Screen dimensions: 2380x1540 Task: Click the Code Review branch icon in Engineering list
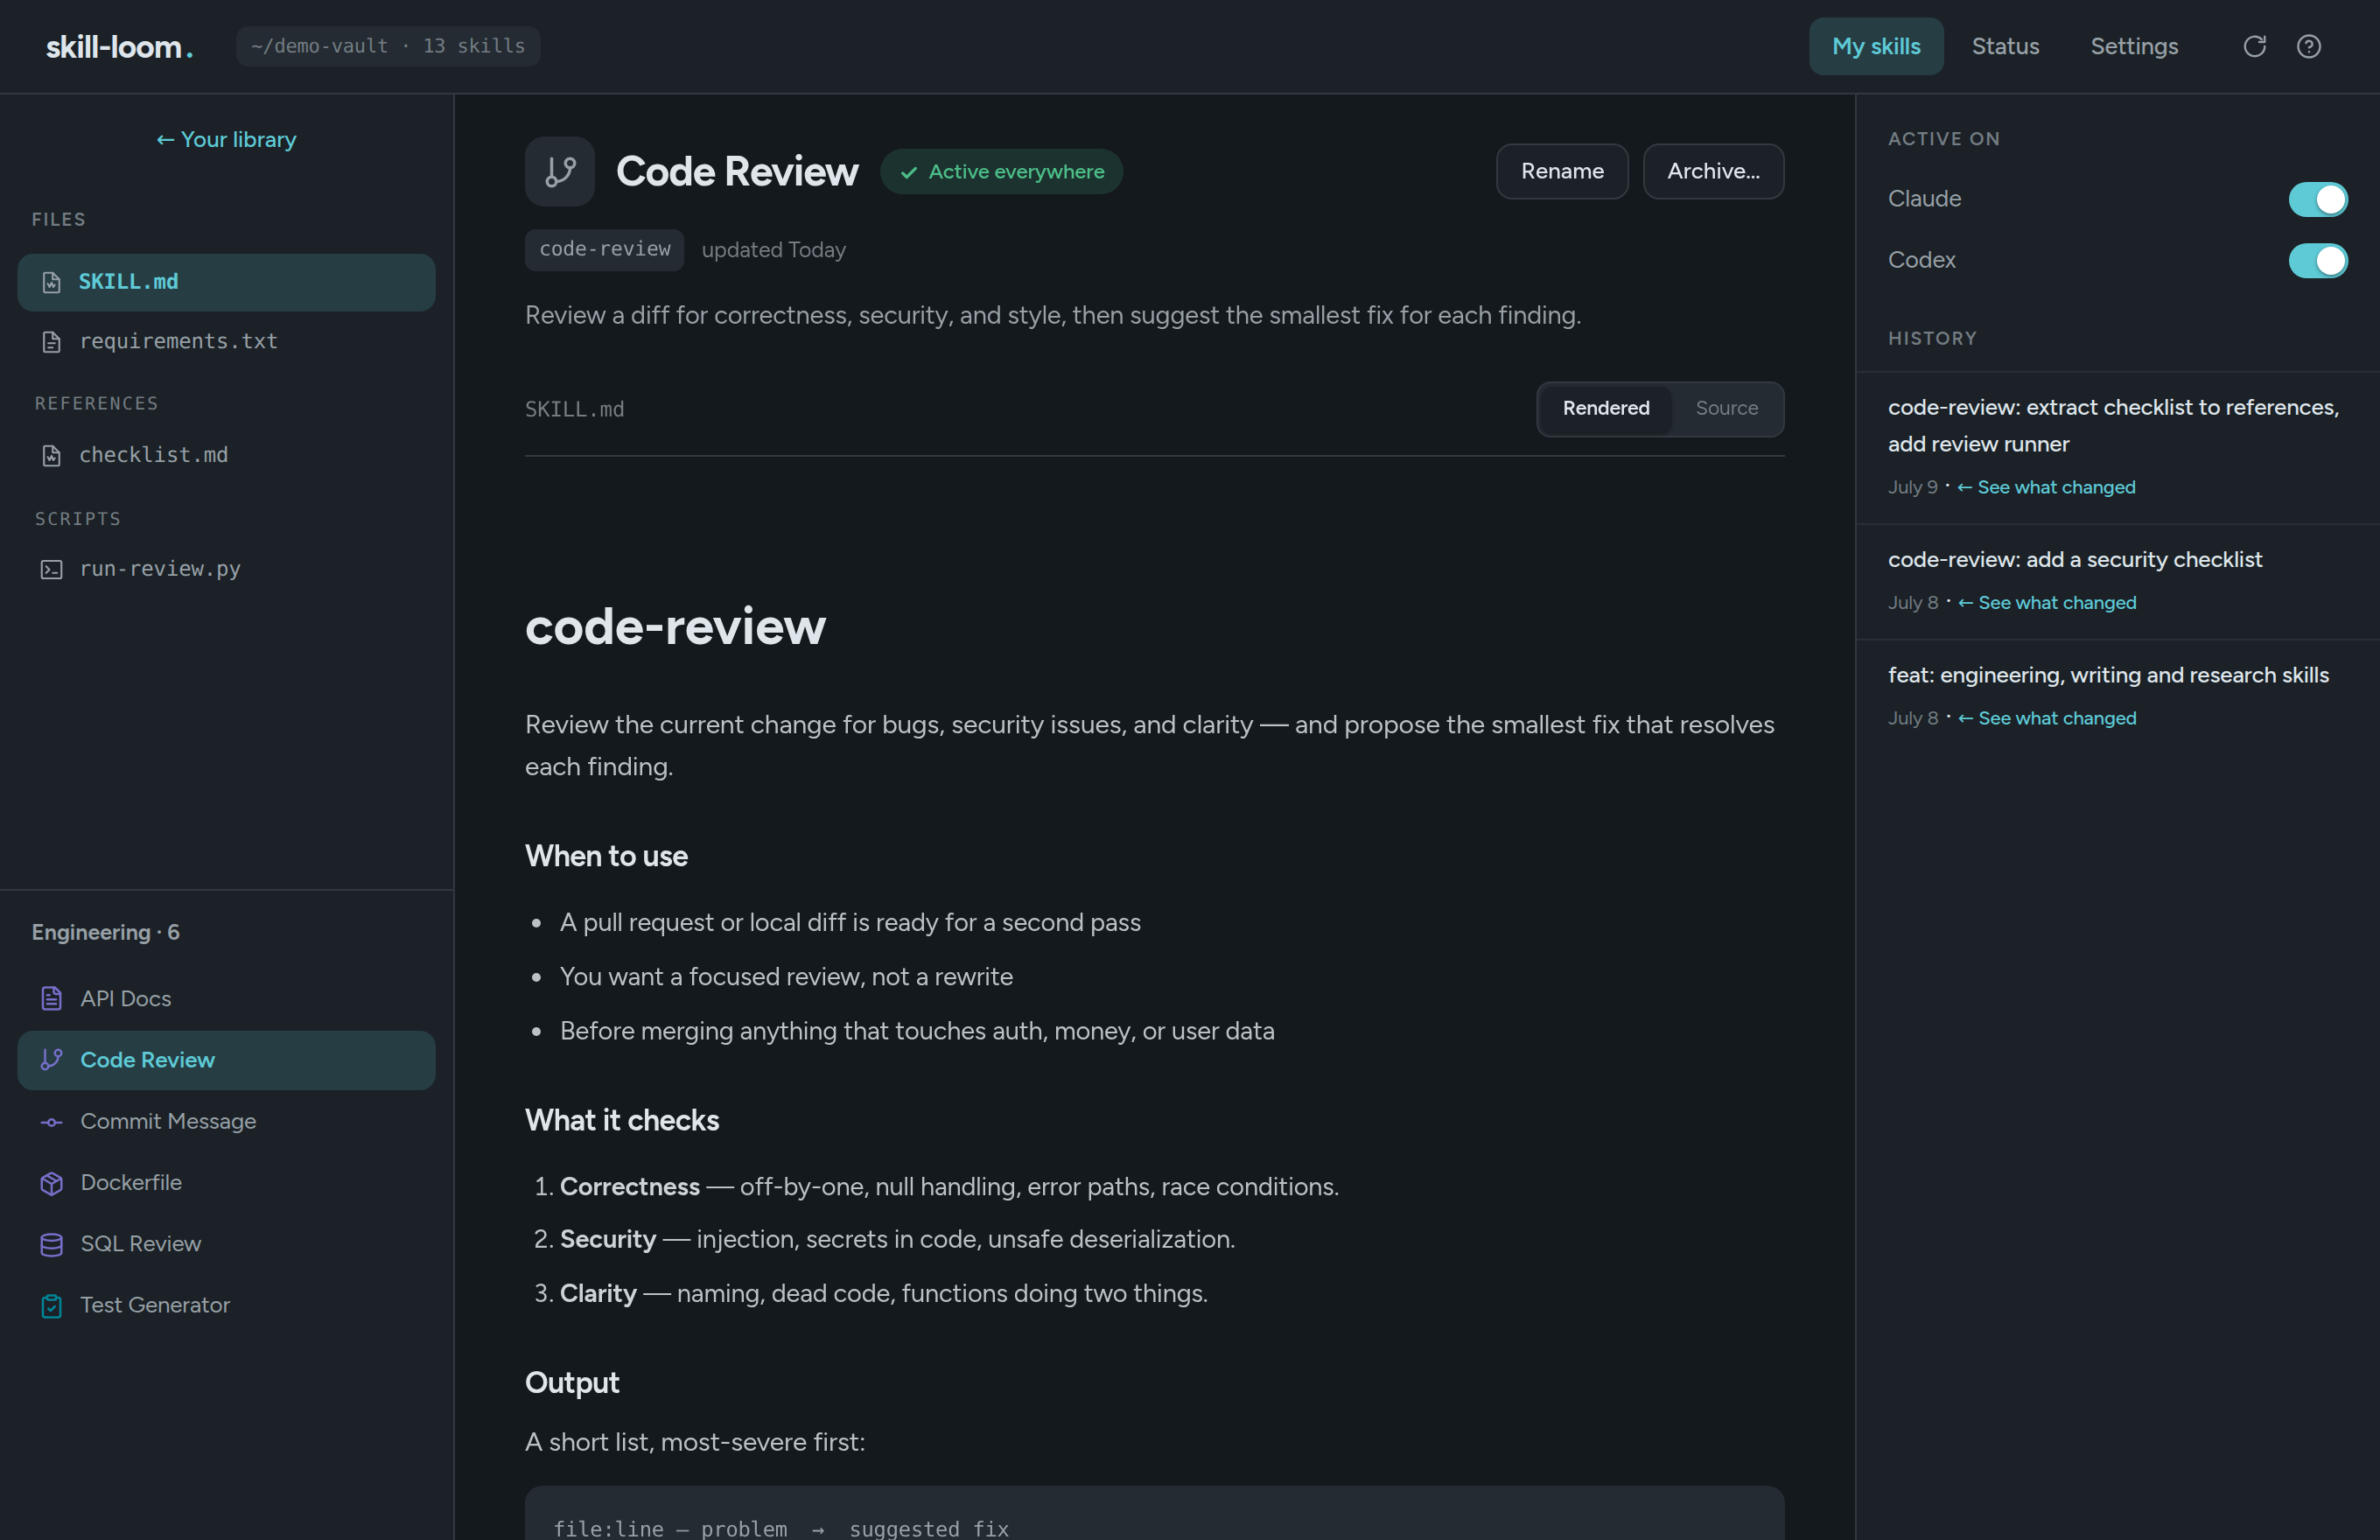pos(52,1060)
